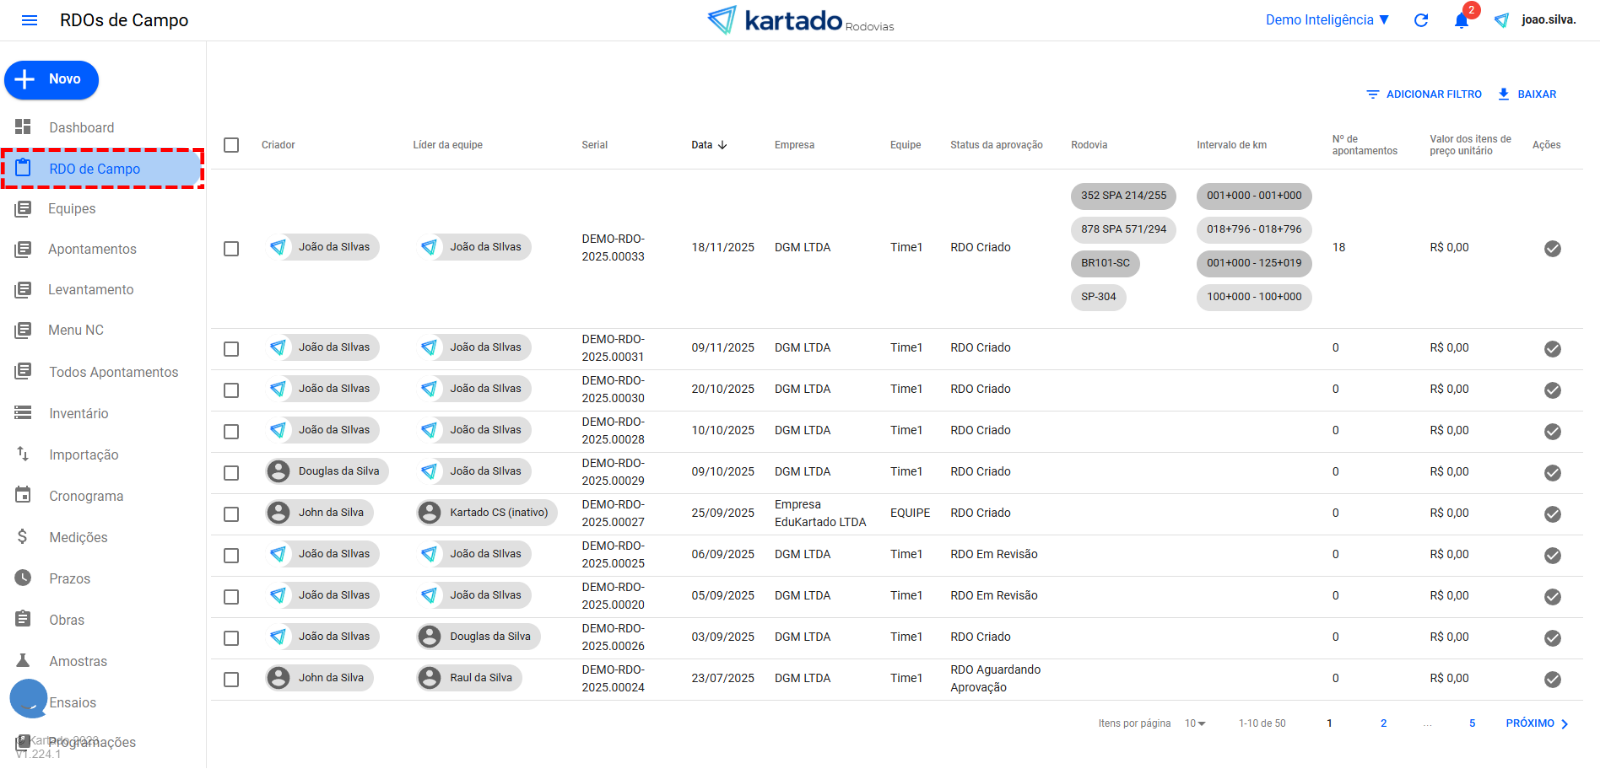Open the items per page dropdown
1601x775 pixels.
click(1195, 724)
